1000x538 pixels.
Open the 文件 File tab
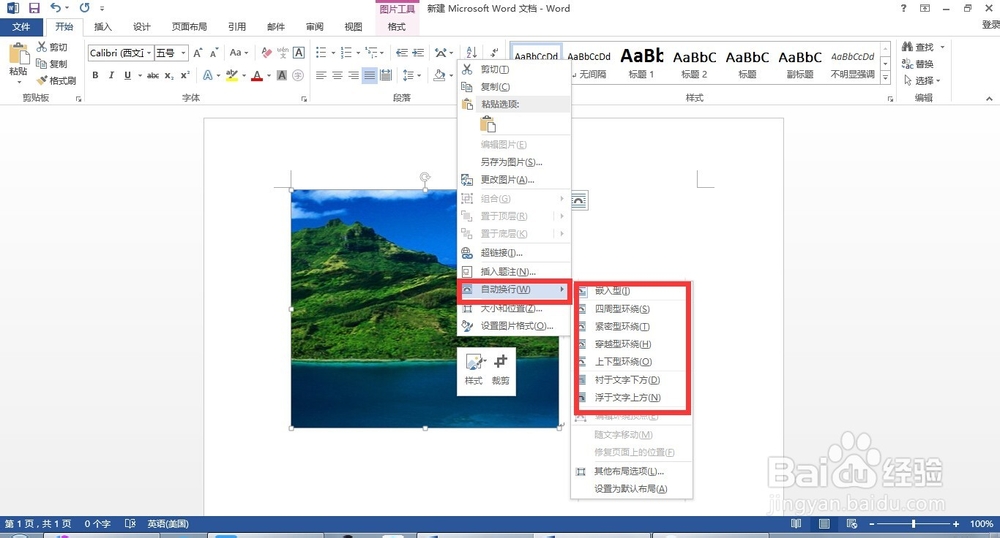[x=21, y=27]
